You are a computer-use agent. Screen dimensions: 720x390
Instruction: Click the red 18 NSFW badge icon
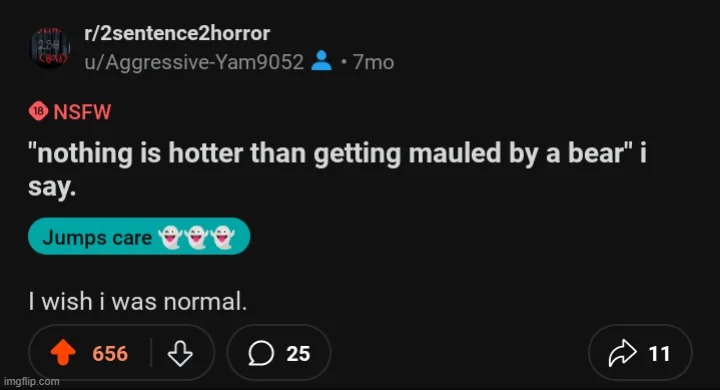tap(38, 111)
